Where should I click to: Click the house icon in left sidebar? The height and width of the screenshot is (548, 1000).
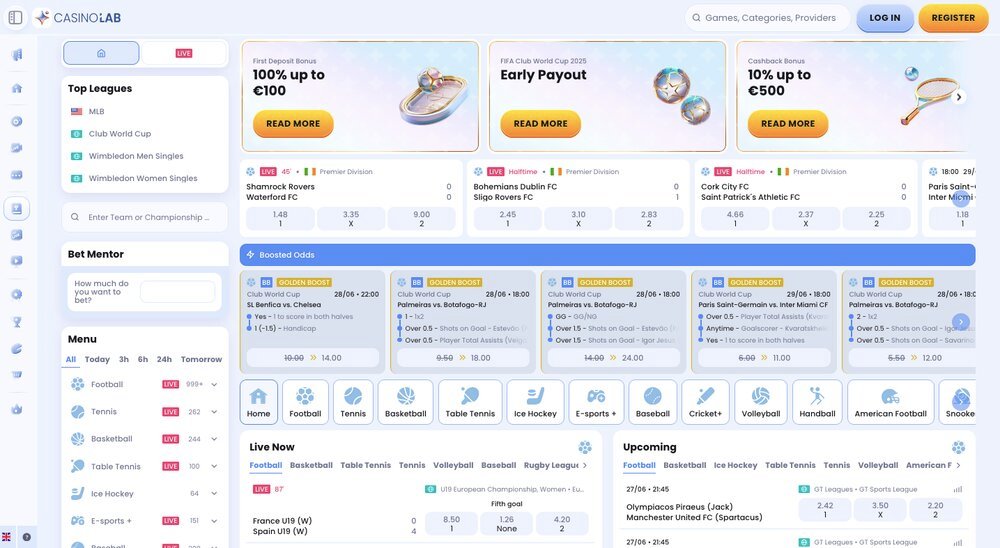click(17, 88)
